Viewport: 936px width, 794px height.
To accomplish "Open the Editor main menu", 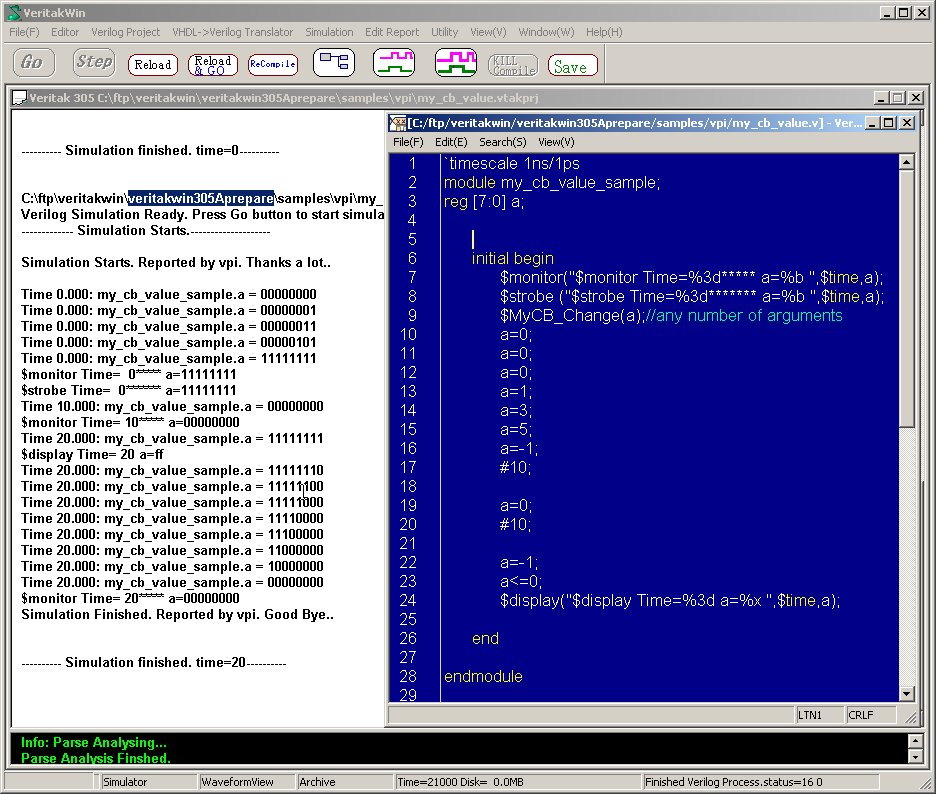I will pos(64,32).
